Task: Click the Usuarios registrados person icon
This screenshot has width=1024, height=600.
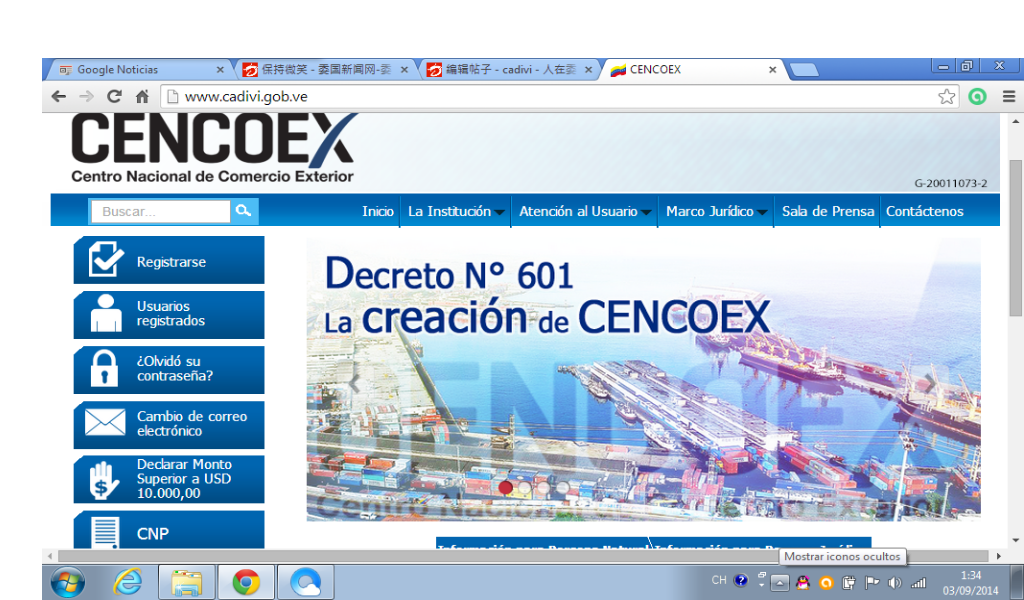Action: (x=106, y=314)
